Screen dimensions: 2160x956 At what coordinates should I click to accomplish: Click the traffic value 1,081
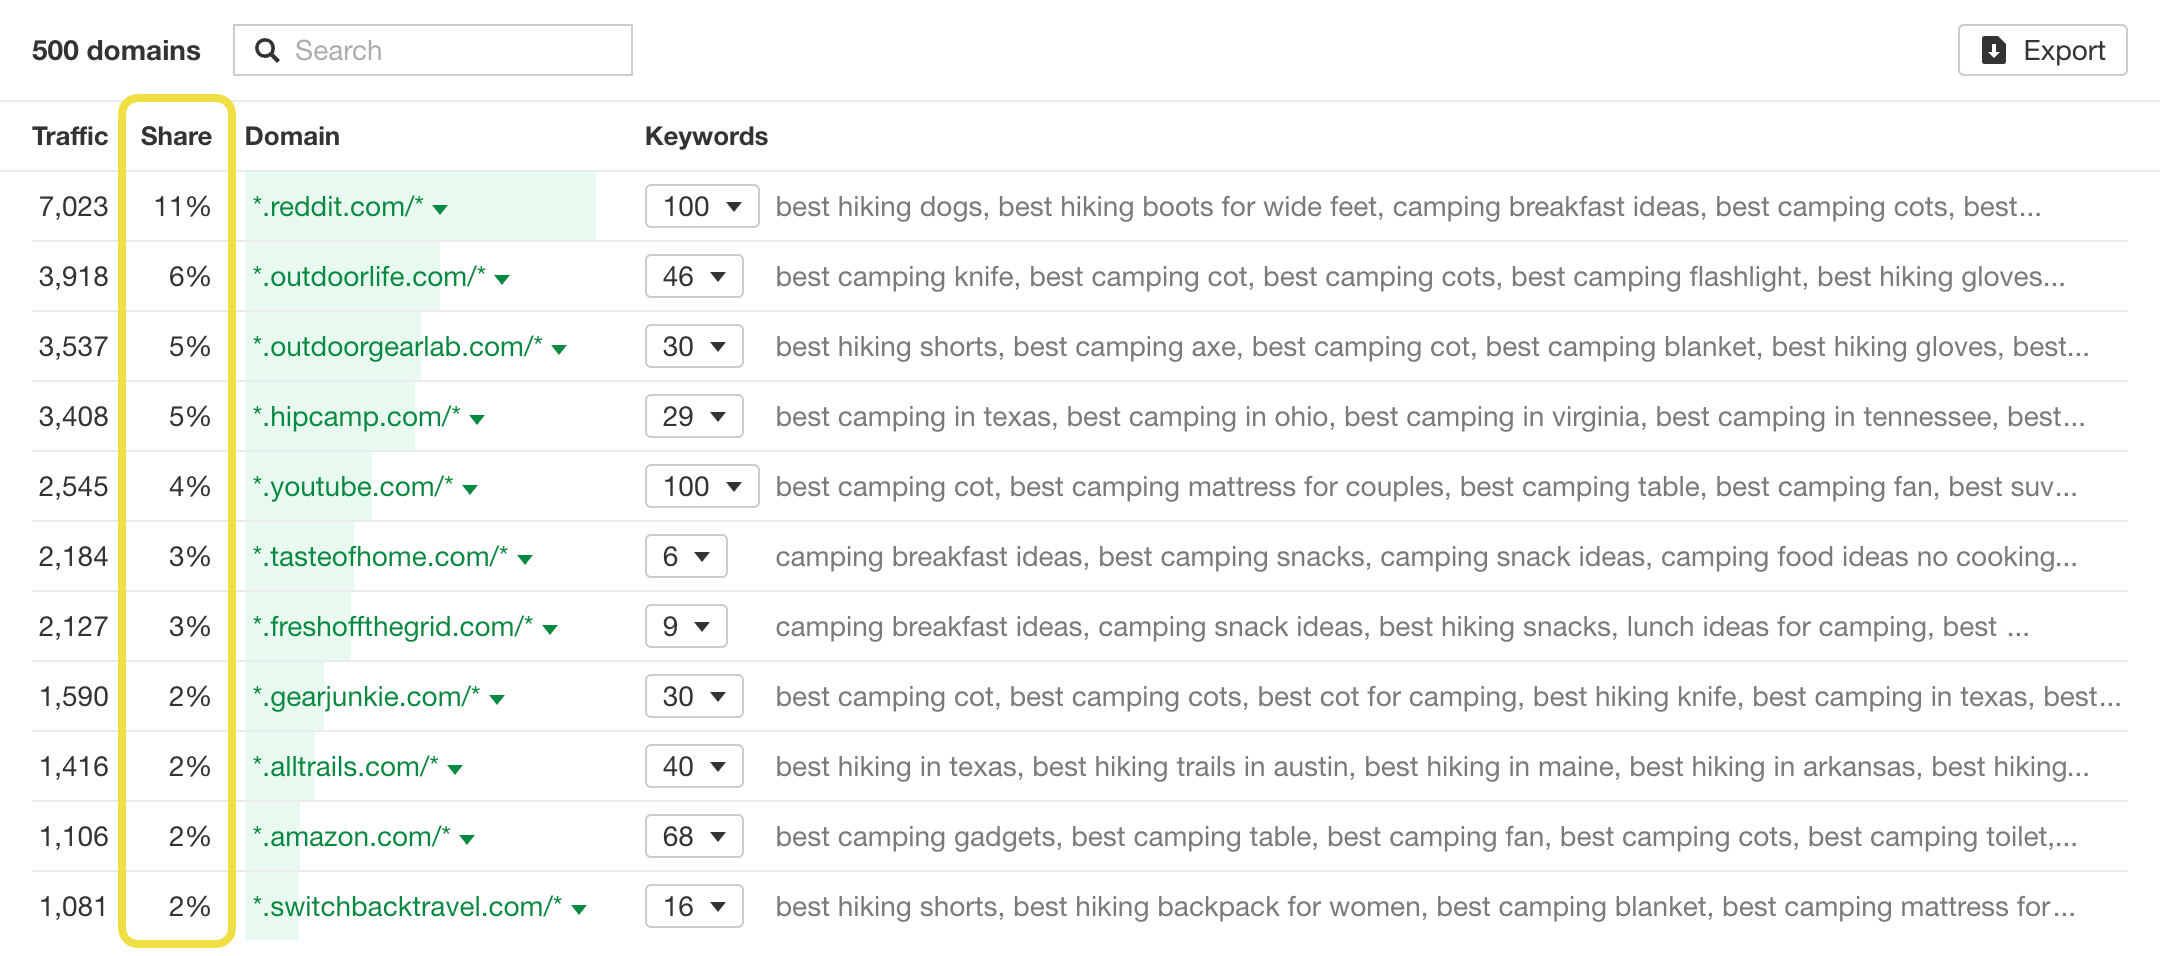(x=73, y=906)
